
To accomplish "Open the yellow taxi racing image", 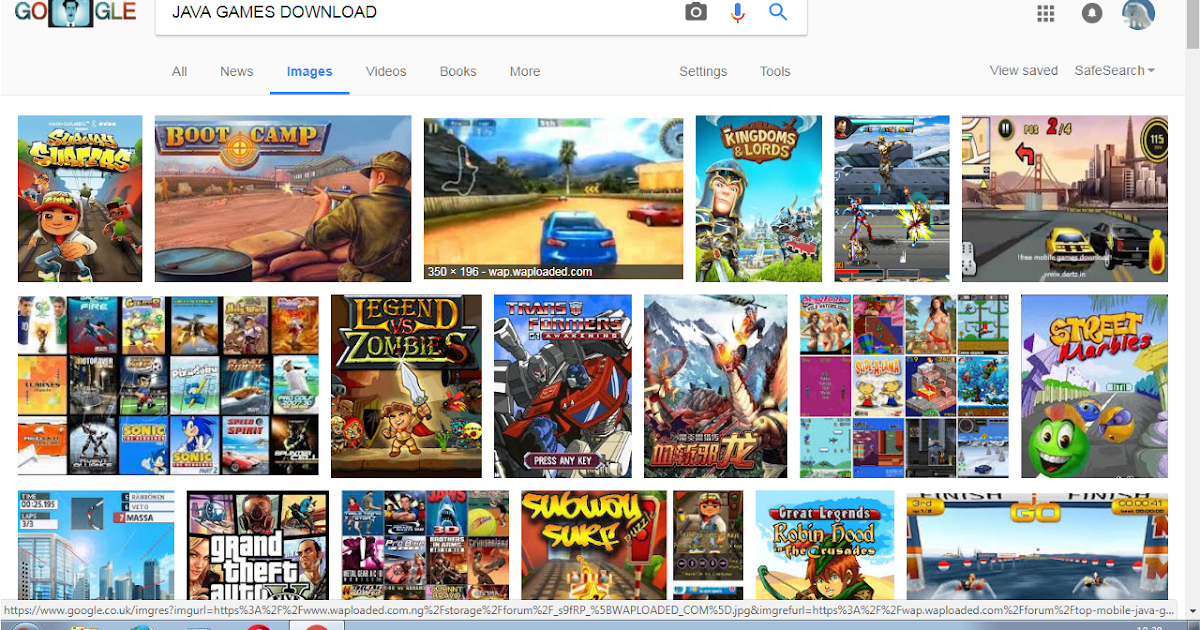I will point(1065,199).
